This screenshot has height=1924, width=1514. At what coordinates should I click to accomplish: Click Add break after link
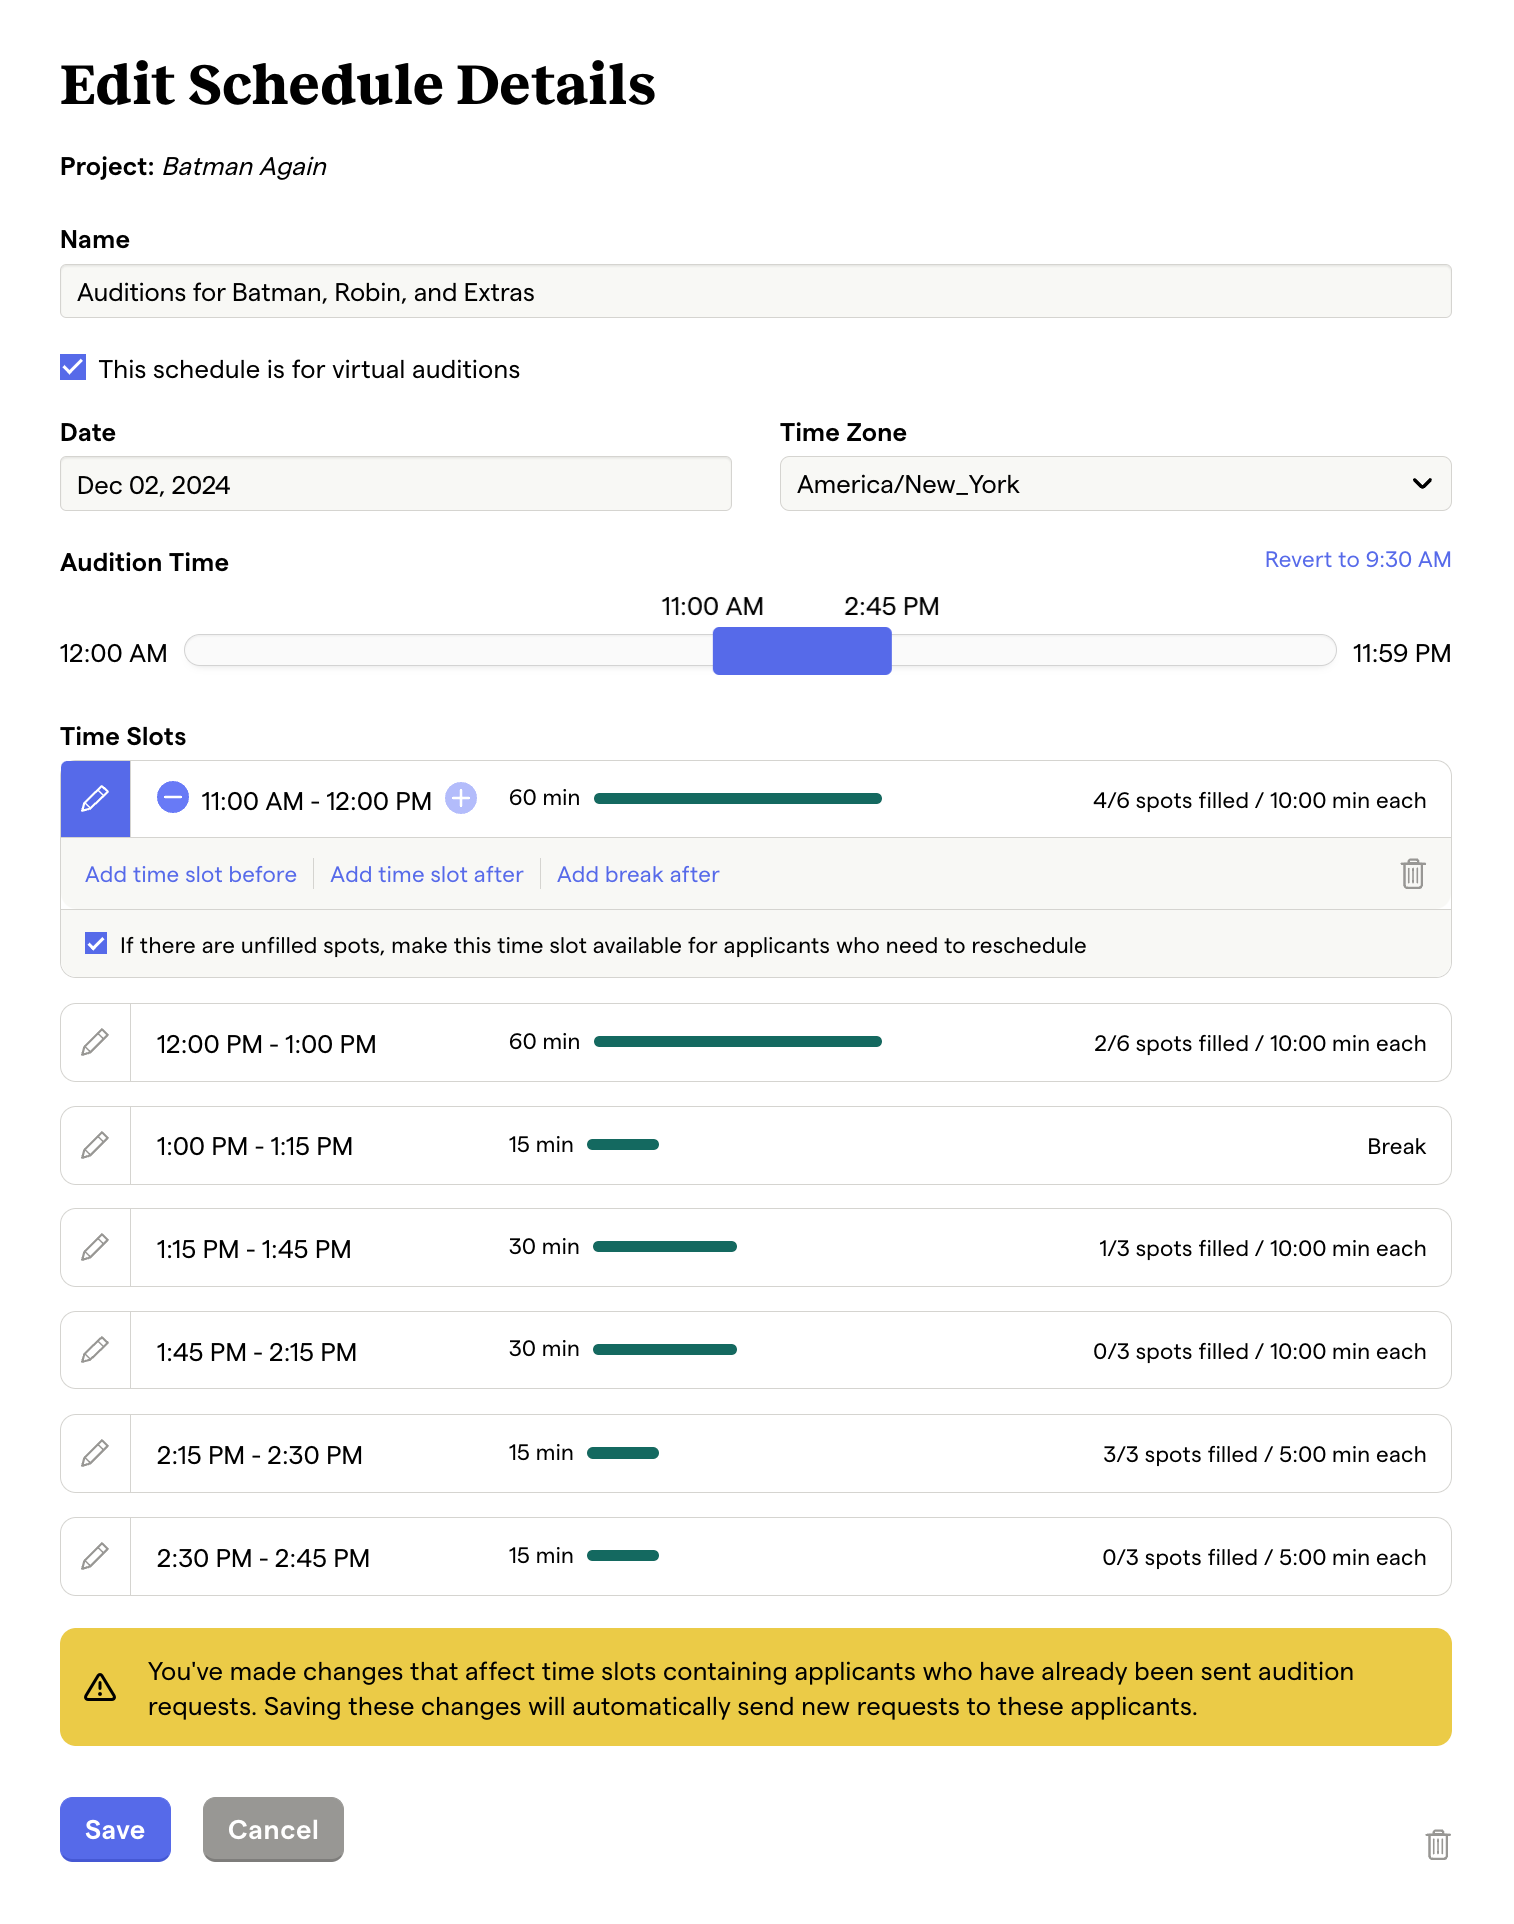(x=638, y=874)
